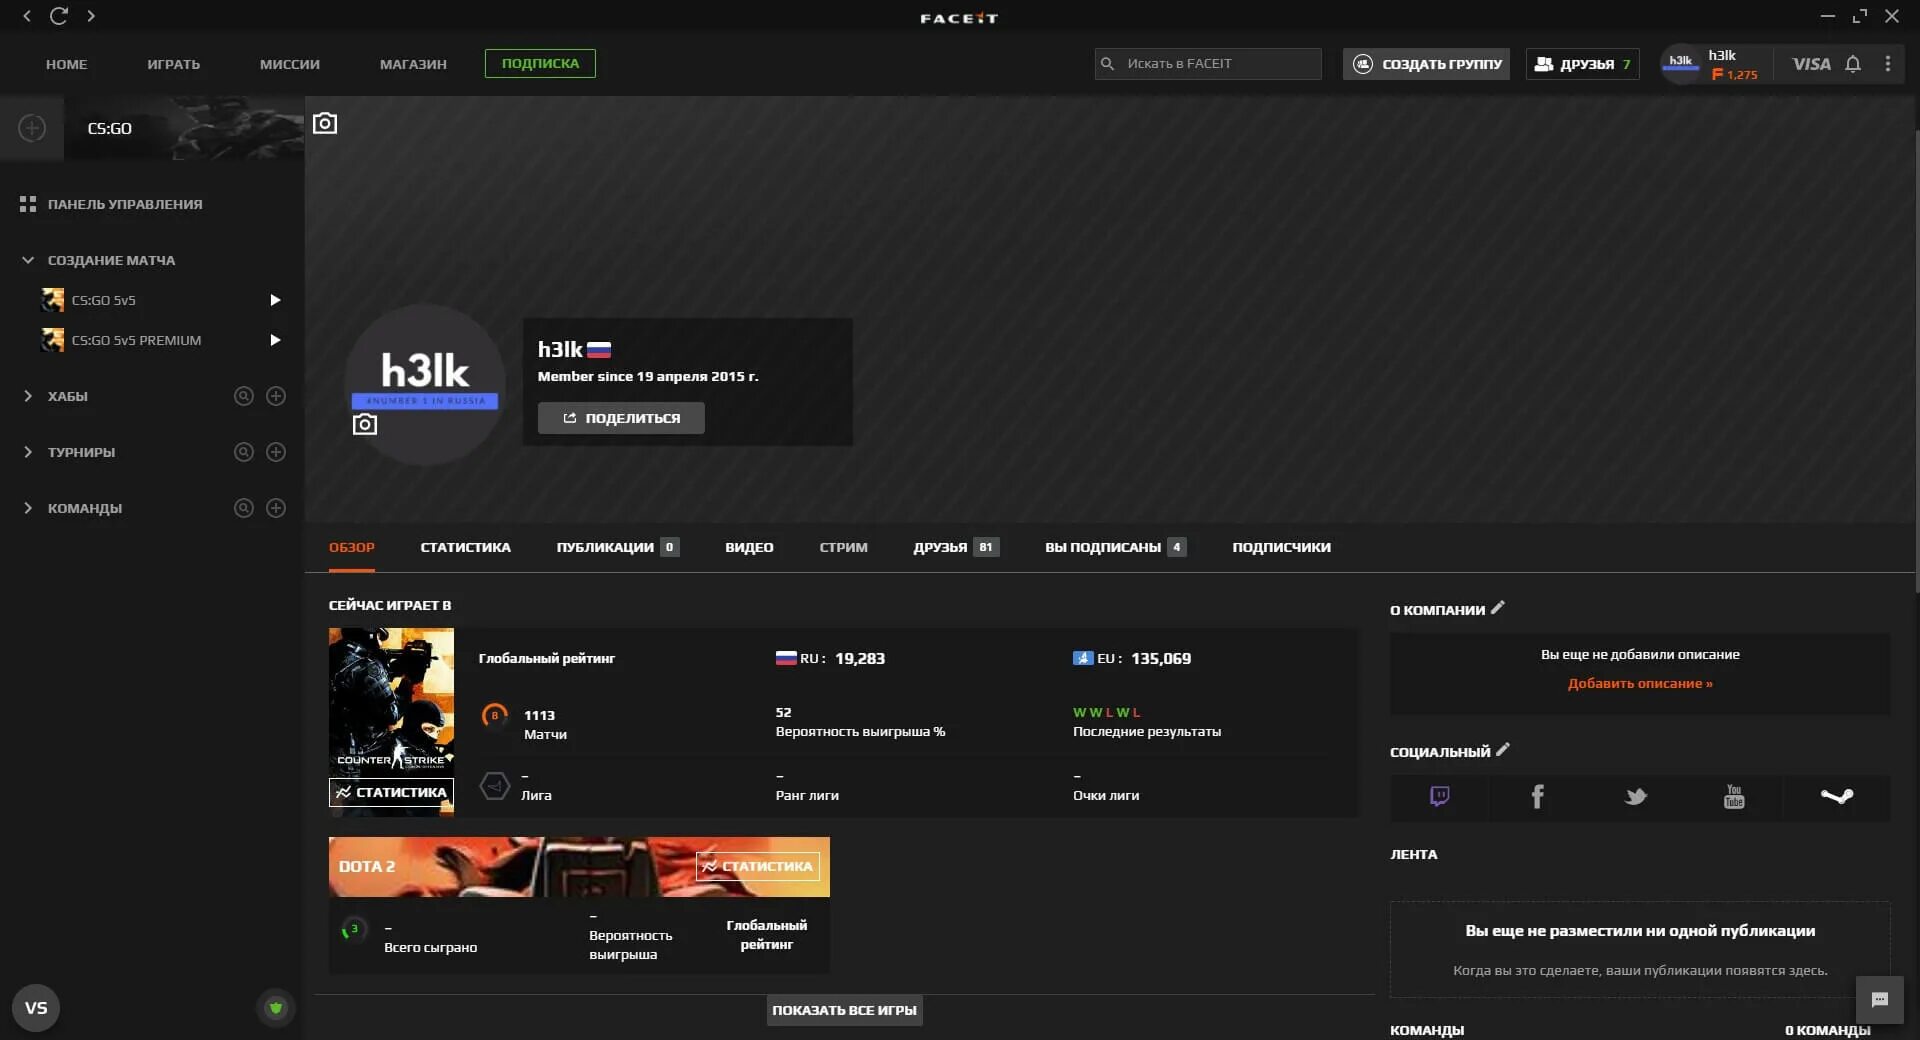Viewport: 1920px width, 1040px height.
Task: Reload the page with refresh icon
Action: (x=59, y=16)
